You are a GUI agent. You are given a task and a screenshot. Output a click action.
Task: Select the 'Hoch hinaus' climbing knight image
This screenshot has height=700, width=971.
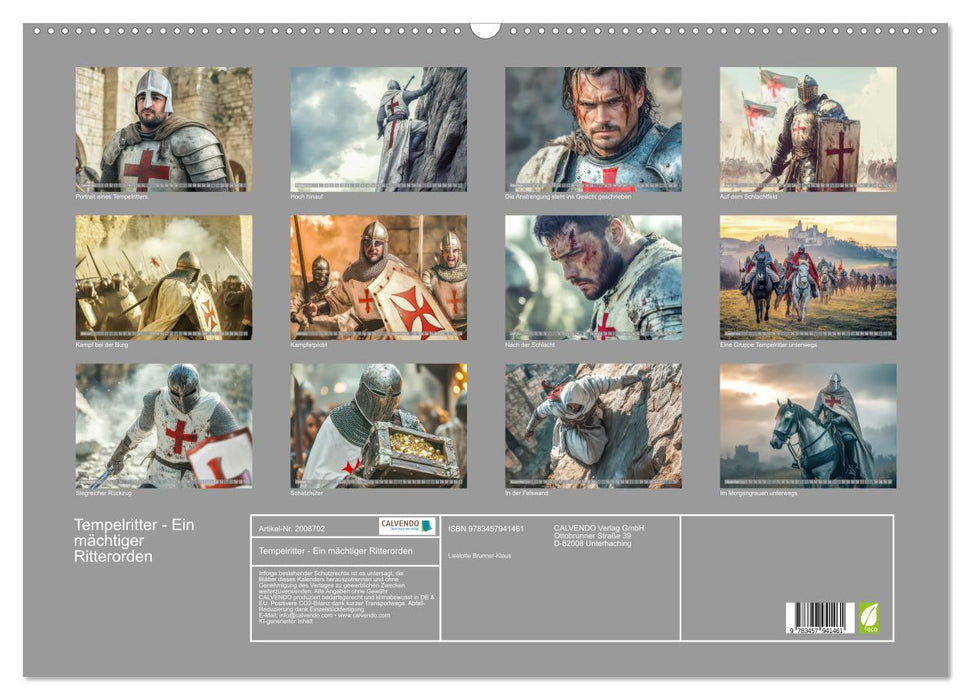pos(378,129)
